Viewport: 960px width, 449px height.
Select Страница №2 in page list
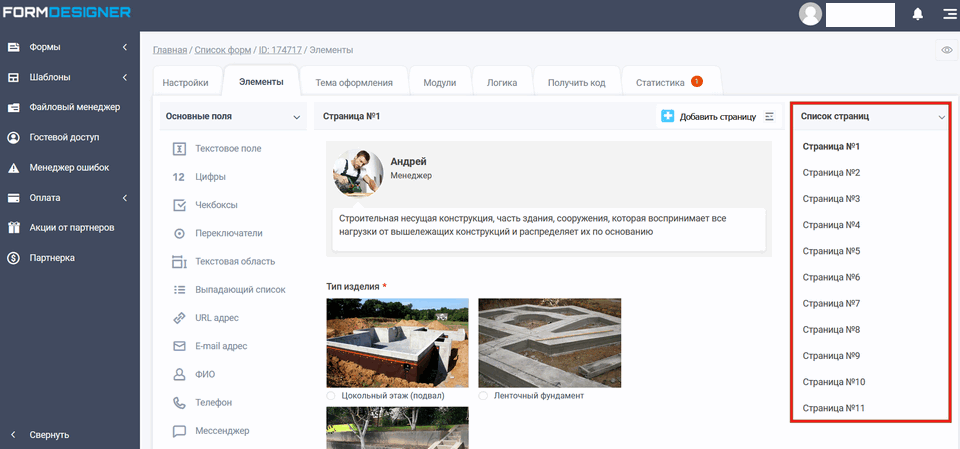click(831, 173)
